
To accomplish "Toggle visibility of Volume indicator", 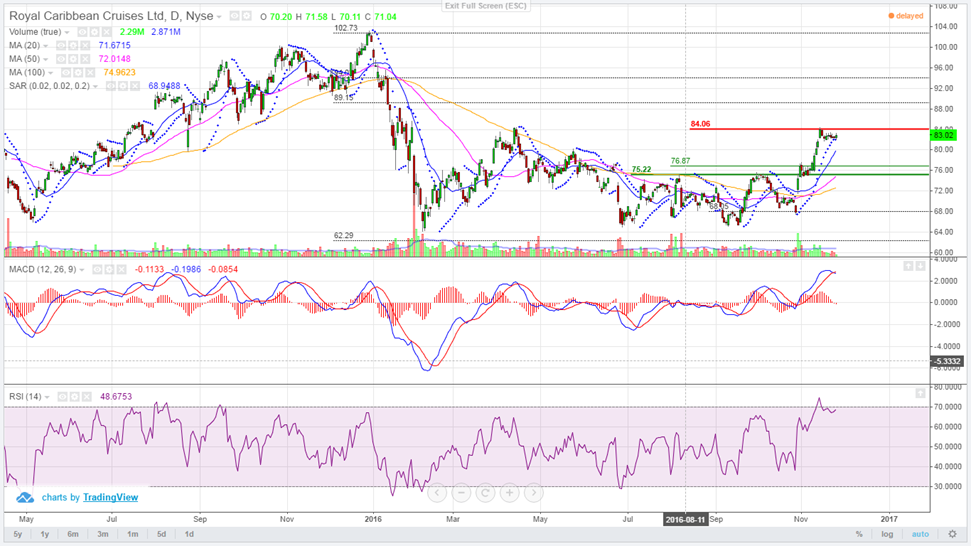I will click(82, 32).
